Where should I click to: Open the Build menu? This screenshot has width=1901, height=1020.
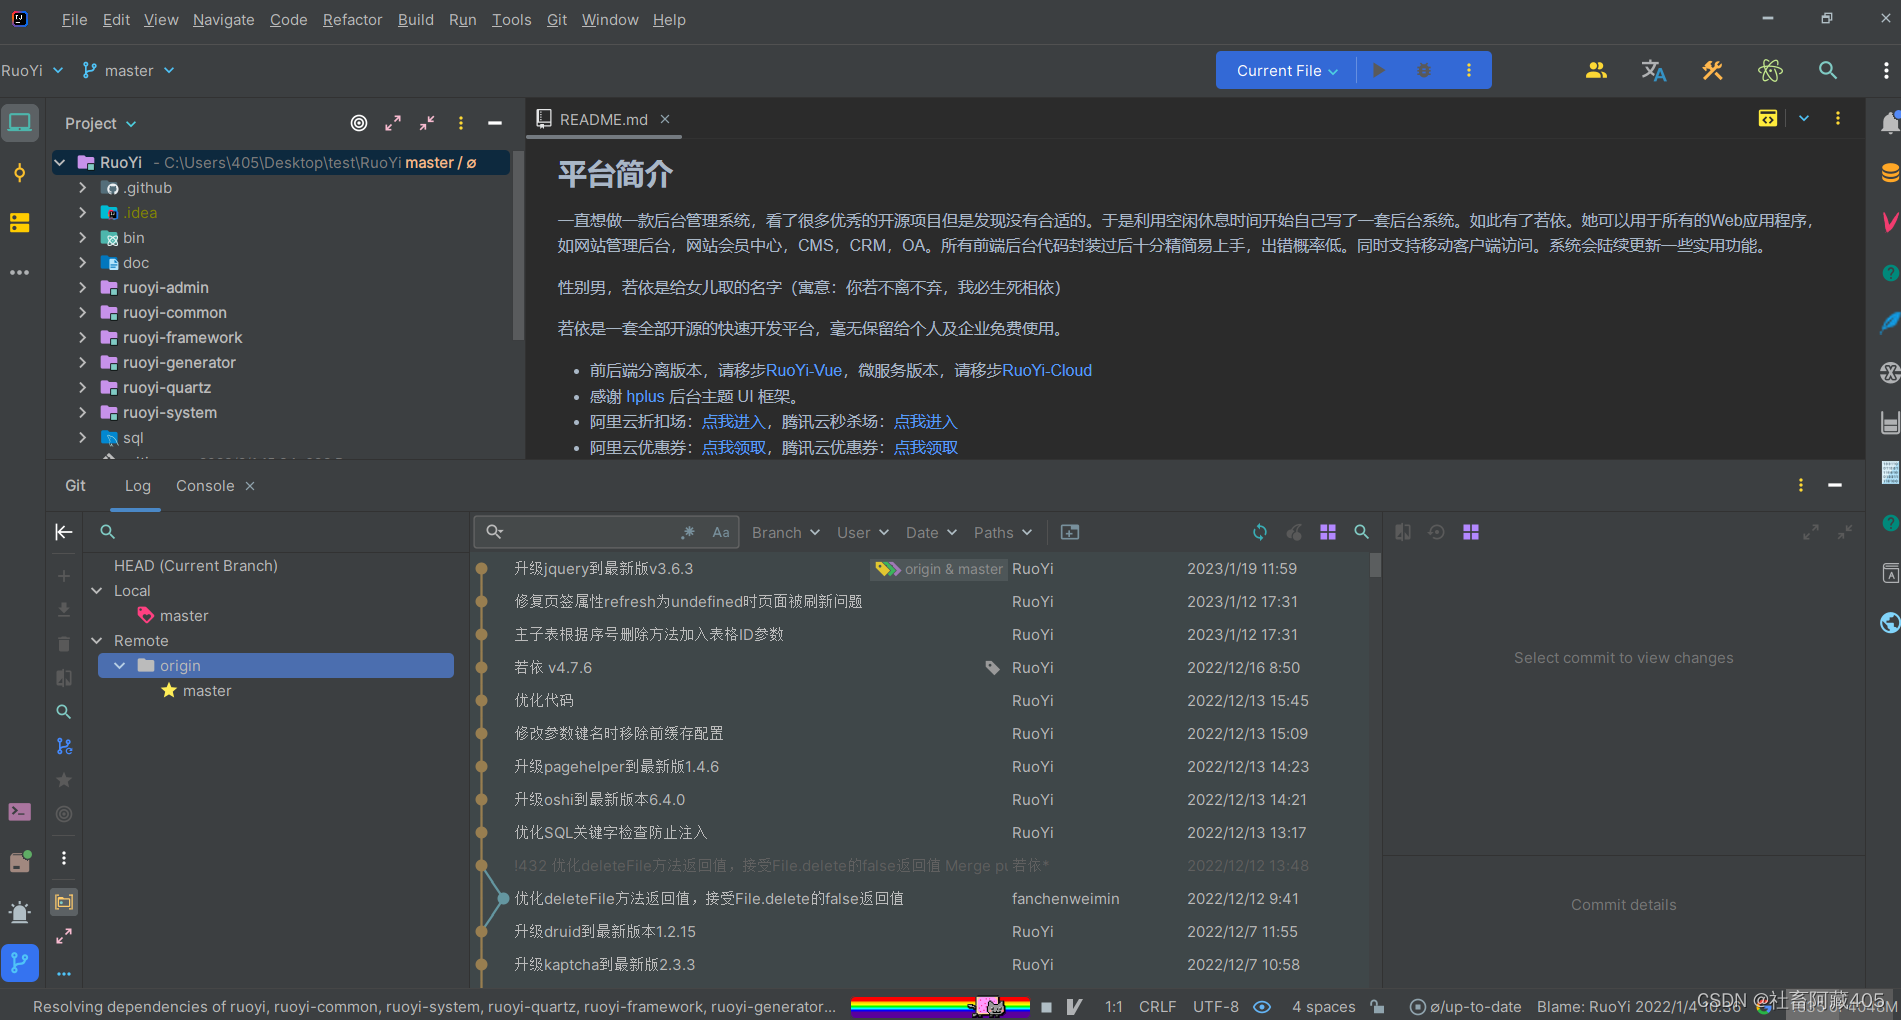tap(415, 19)
